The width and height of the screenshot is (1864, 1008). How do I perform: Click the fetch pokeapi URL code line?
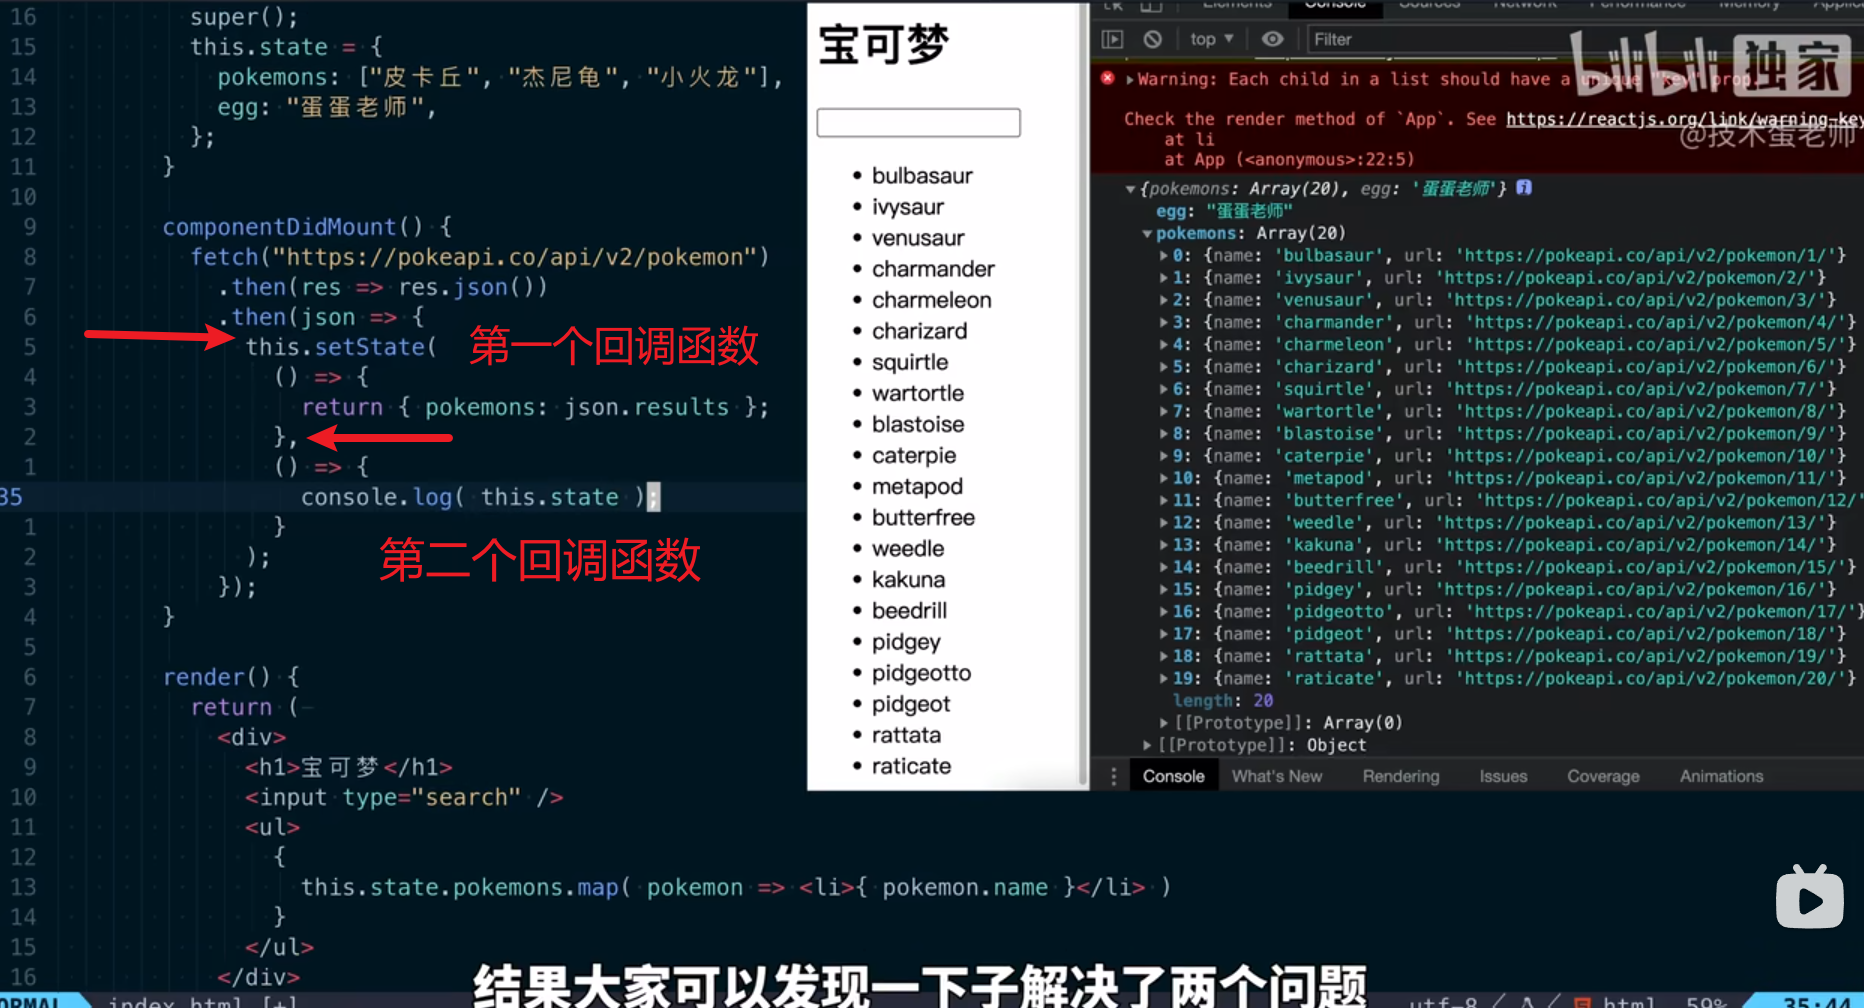pos(480,257)
